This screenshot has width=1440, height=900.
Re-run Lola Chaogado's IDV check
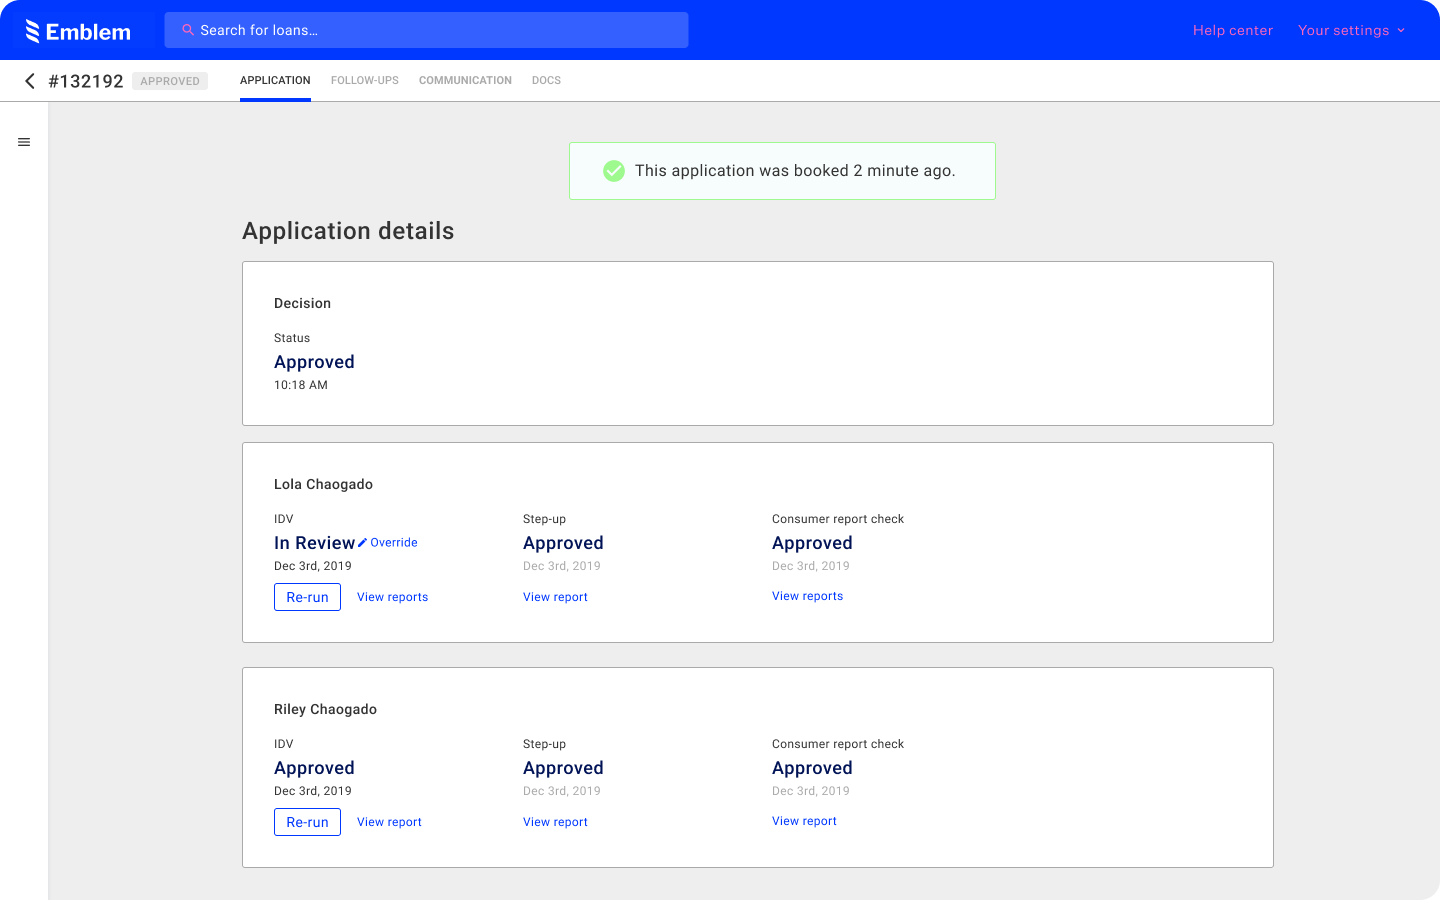(307, 597)
